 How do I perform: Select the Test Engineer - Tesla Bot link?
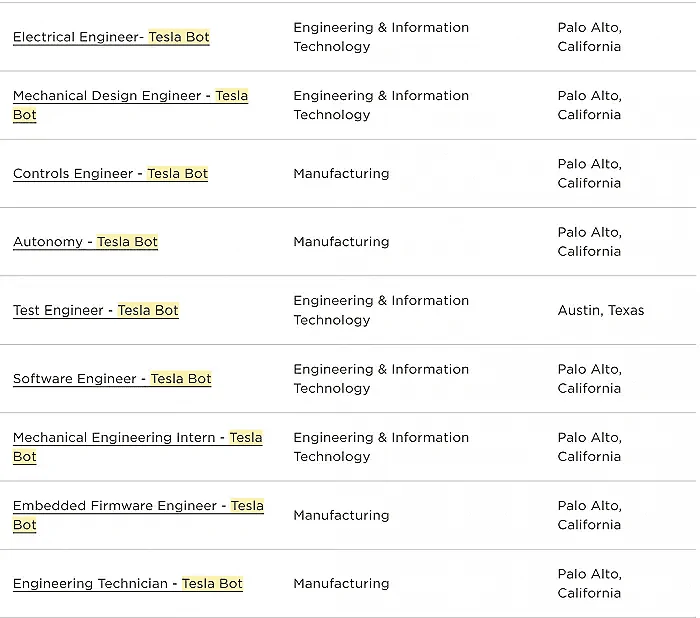[x=96, y=310]
